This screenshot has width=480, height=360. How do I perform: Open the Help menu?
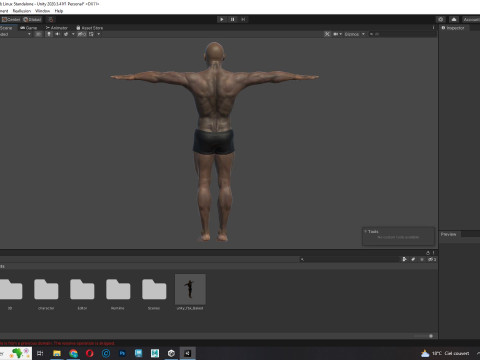pos(59,11)
